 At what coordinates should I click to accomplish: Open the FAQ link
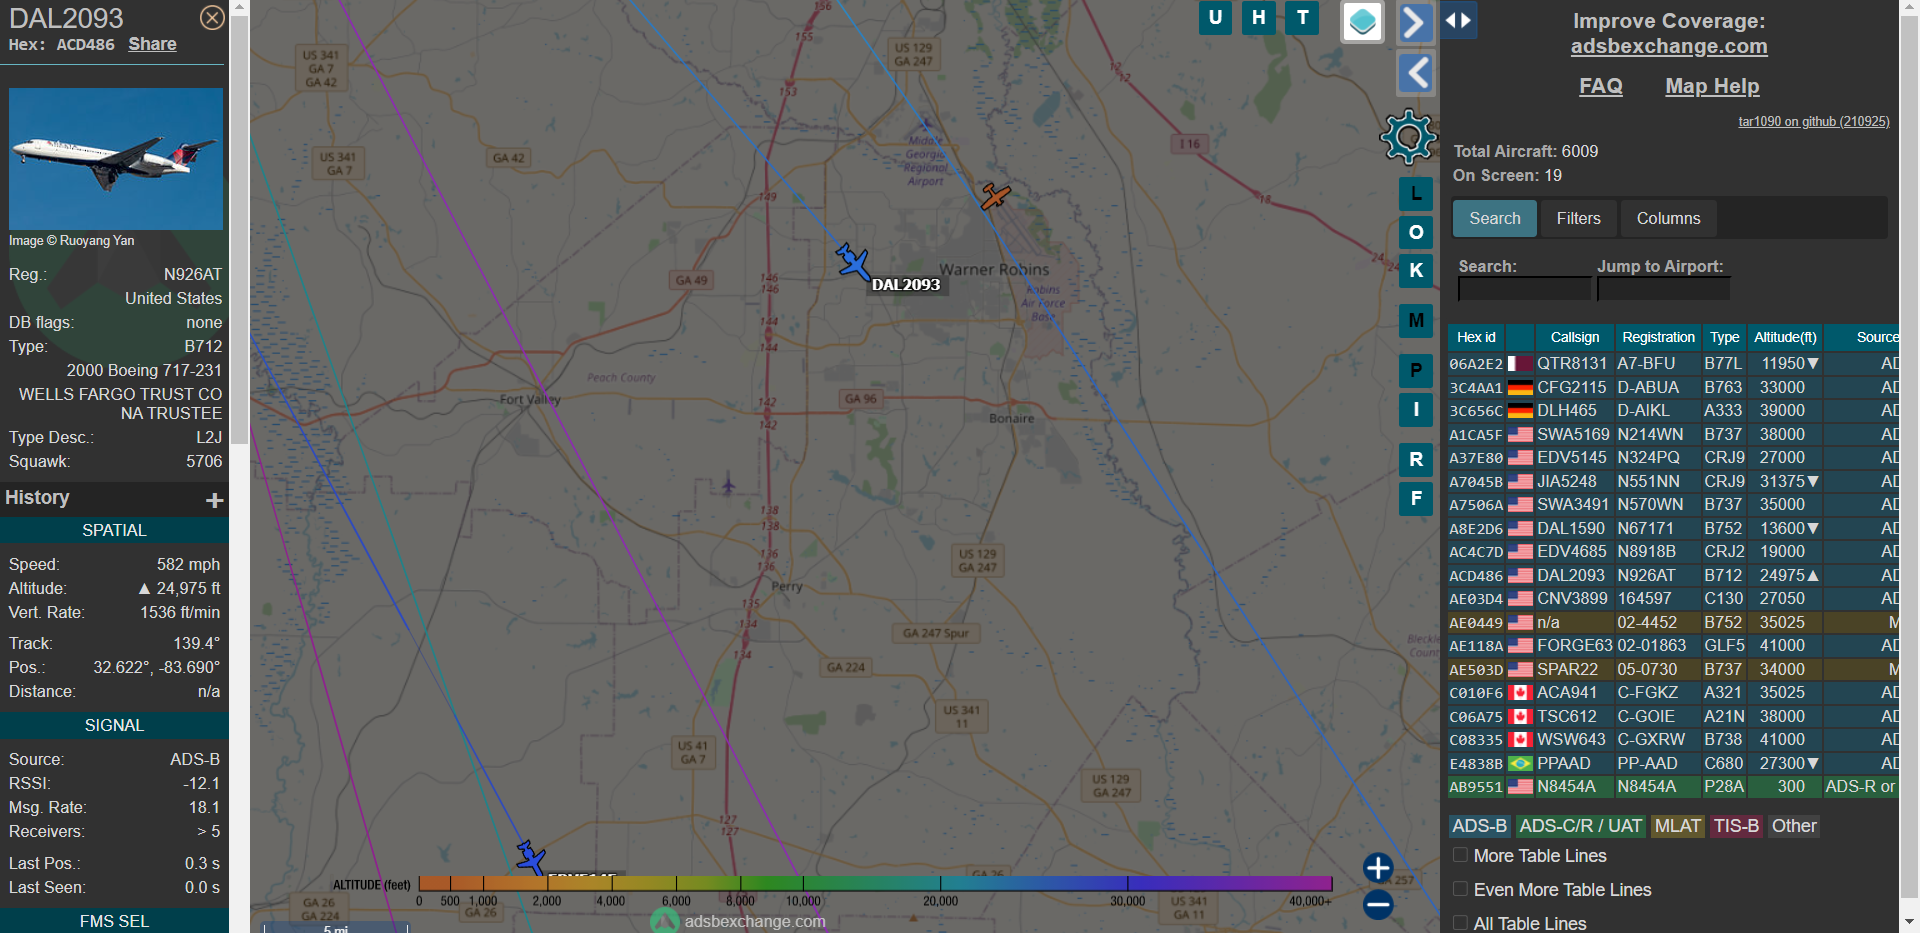(1601, 86)
